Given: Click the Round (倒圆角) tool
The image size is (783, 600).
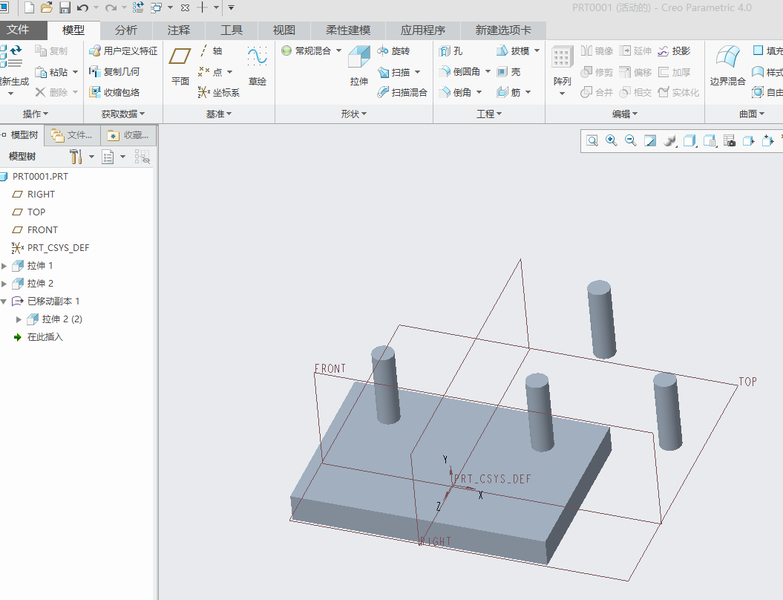Looking at the screenshot, I should (x=460, y=72).
